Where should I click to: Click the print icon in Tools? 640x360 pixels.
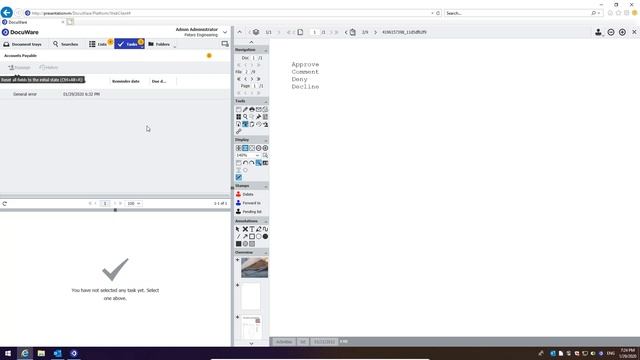tap(252, 109)
